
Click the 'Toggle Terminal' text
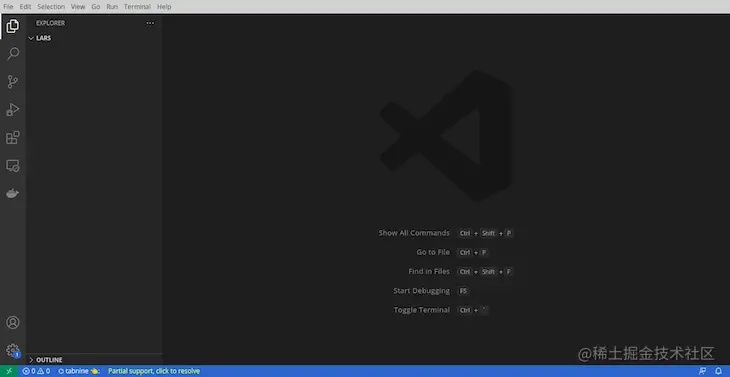click(421, 310)
